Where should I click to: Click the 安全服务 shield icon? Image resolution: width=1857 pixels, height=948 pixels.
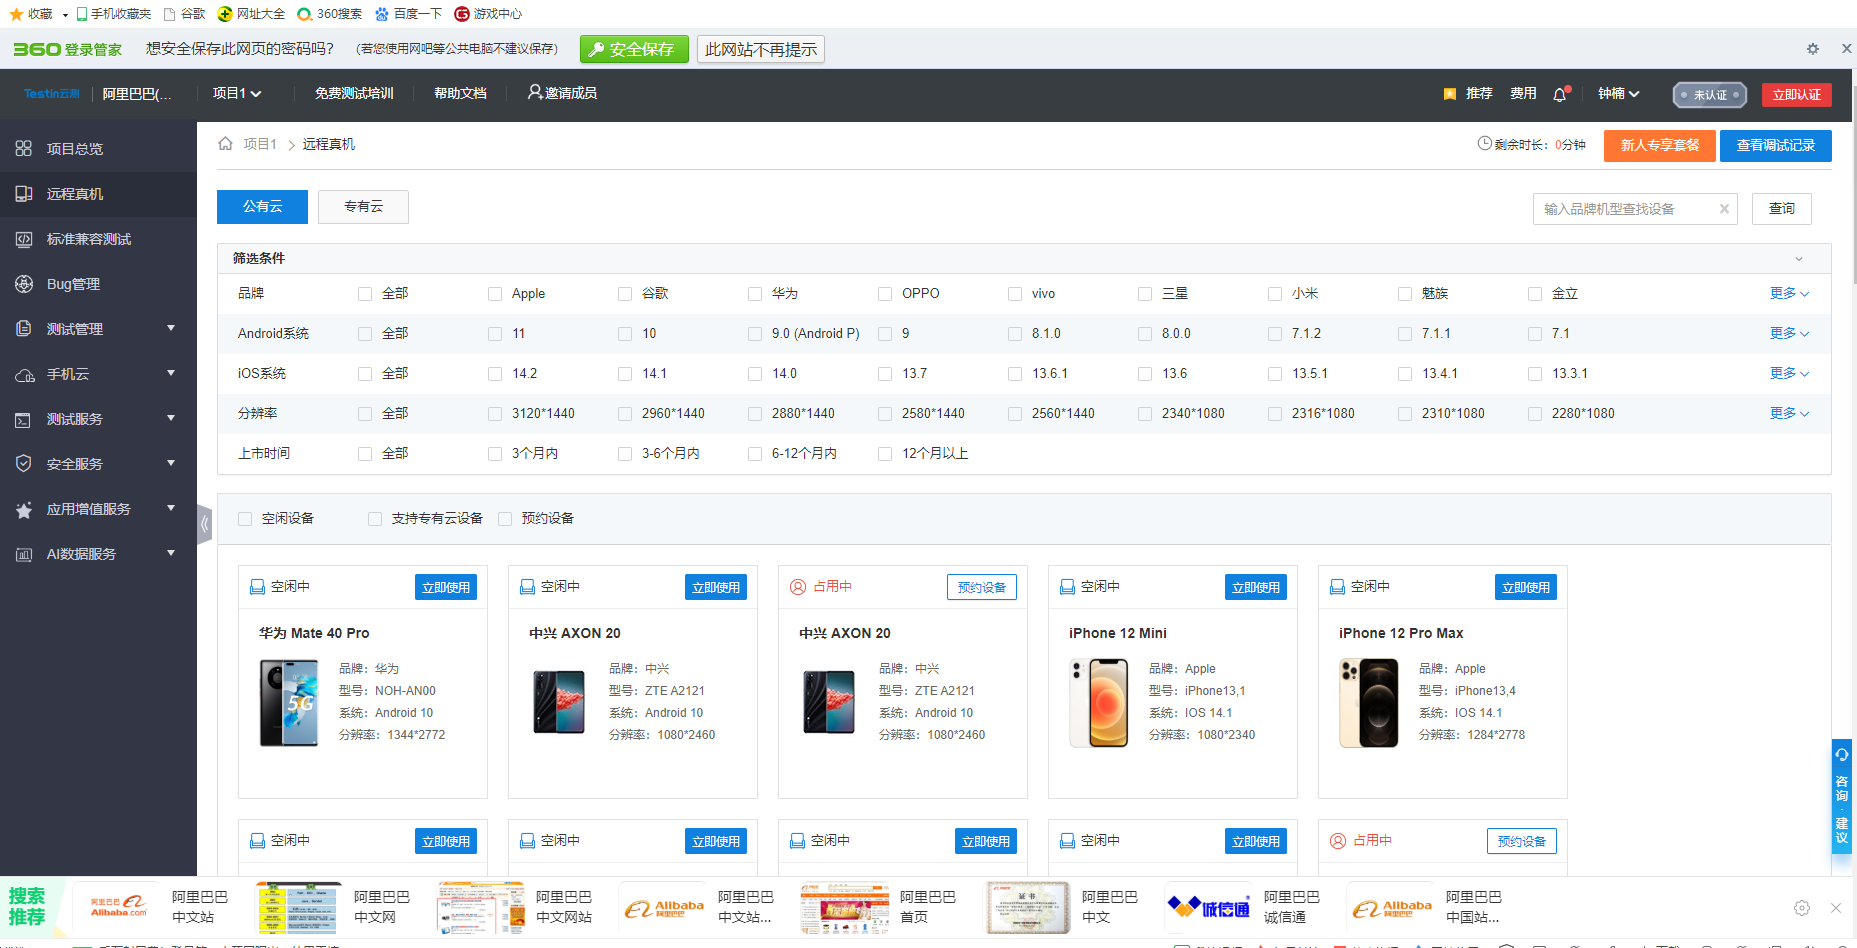(24, 464)
